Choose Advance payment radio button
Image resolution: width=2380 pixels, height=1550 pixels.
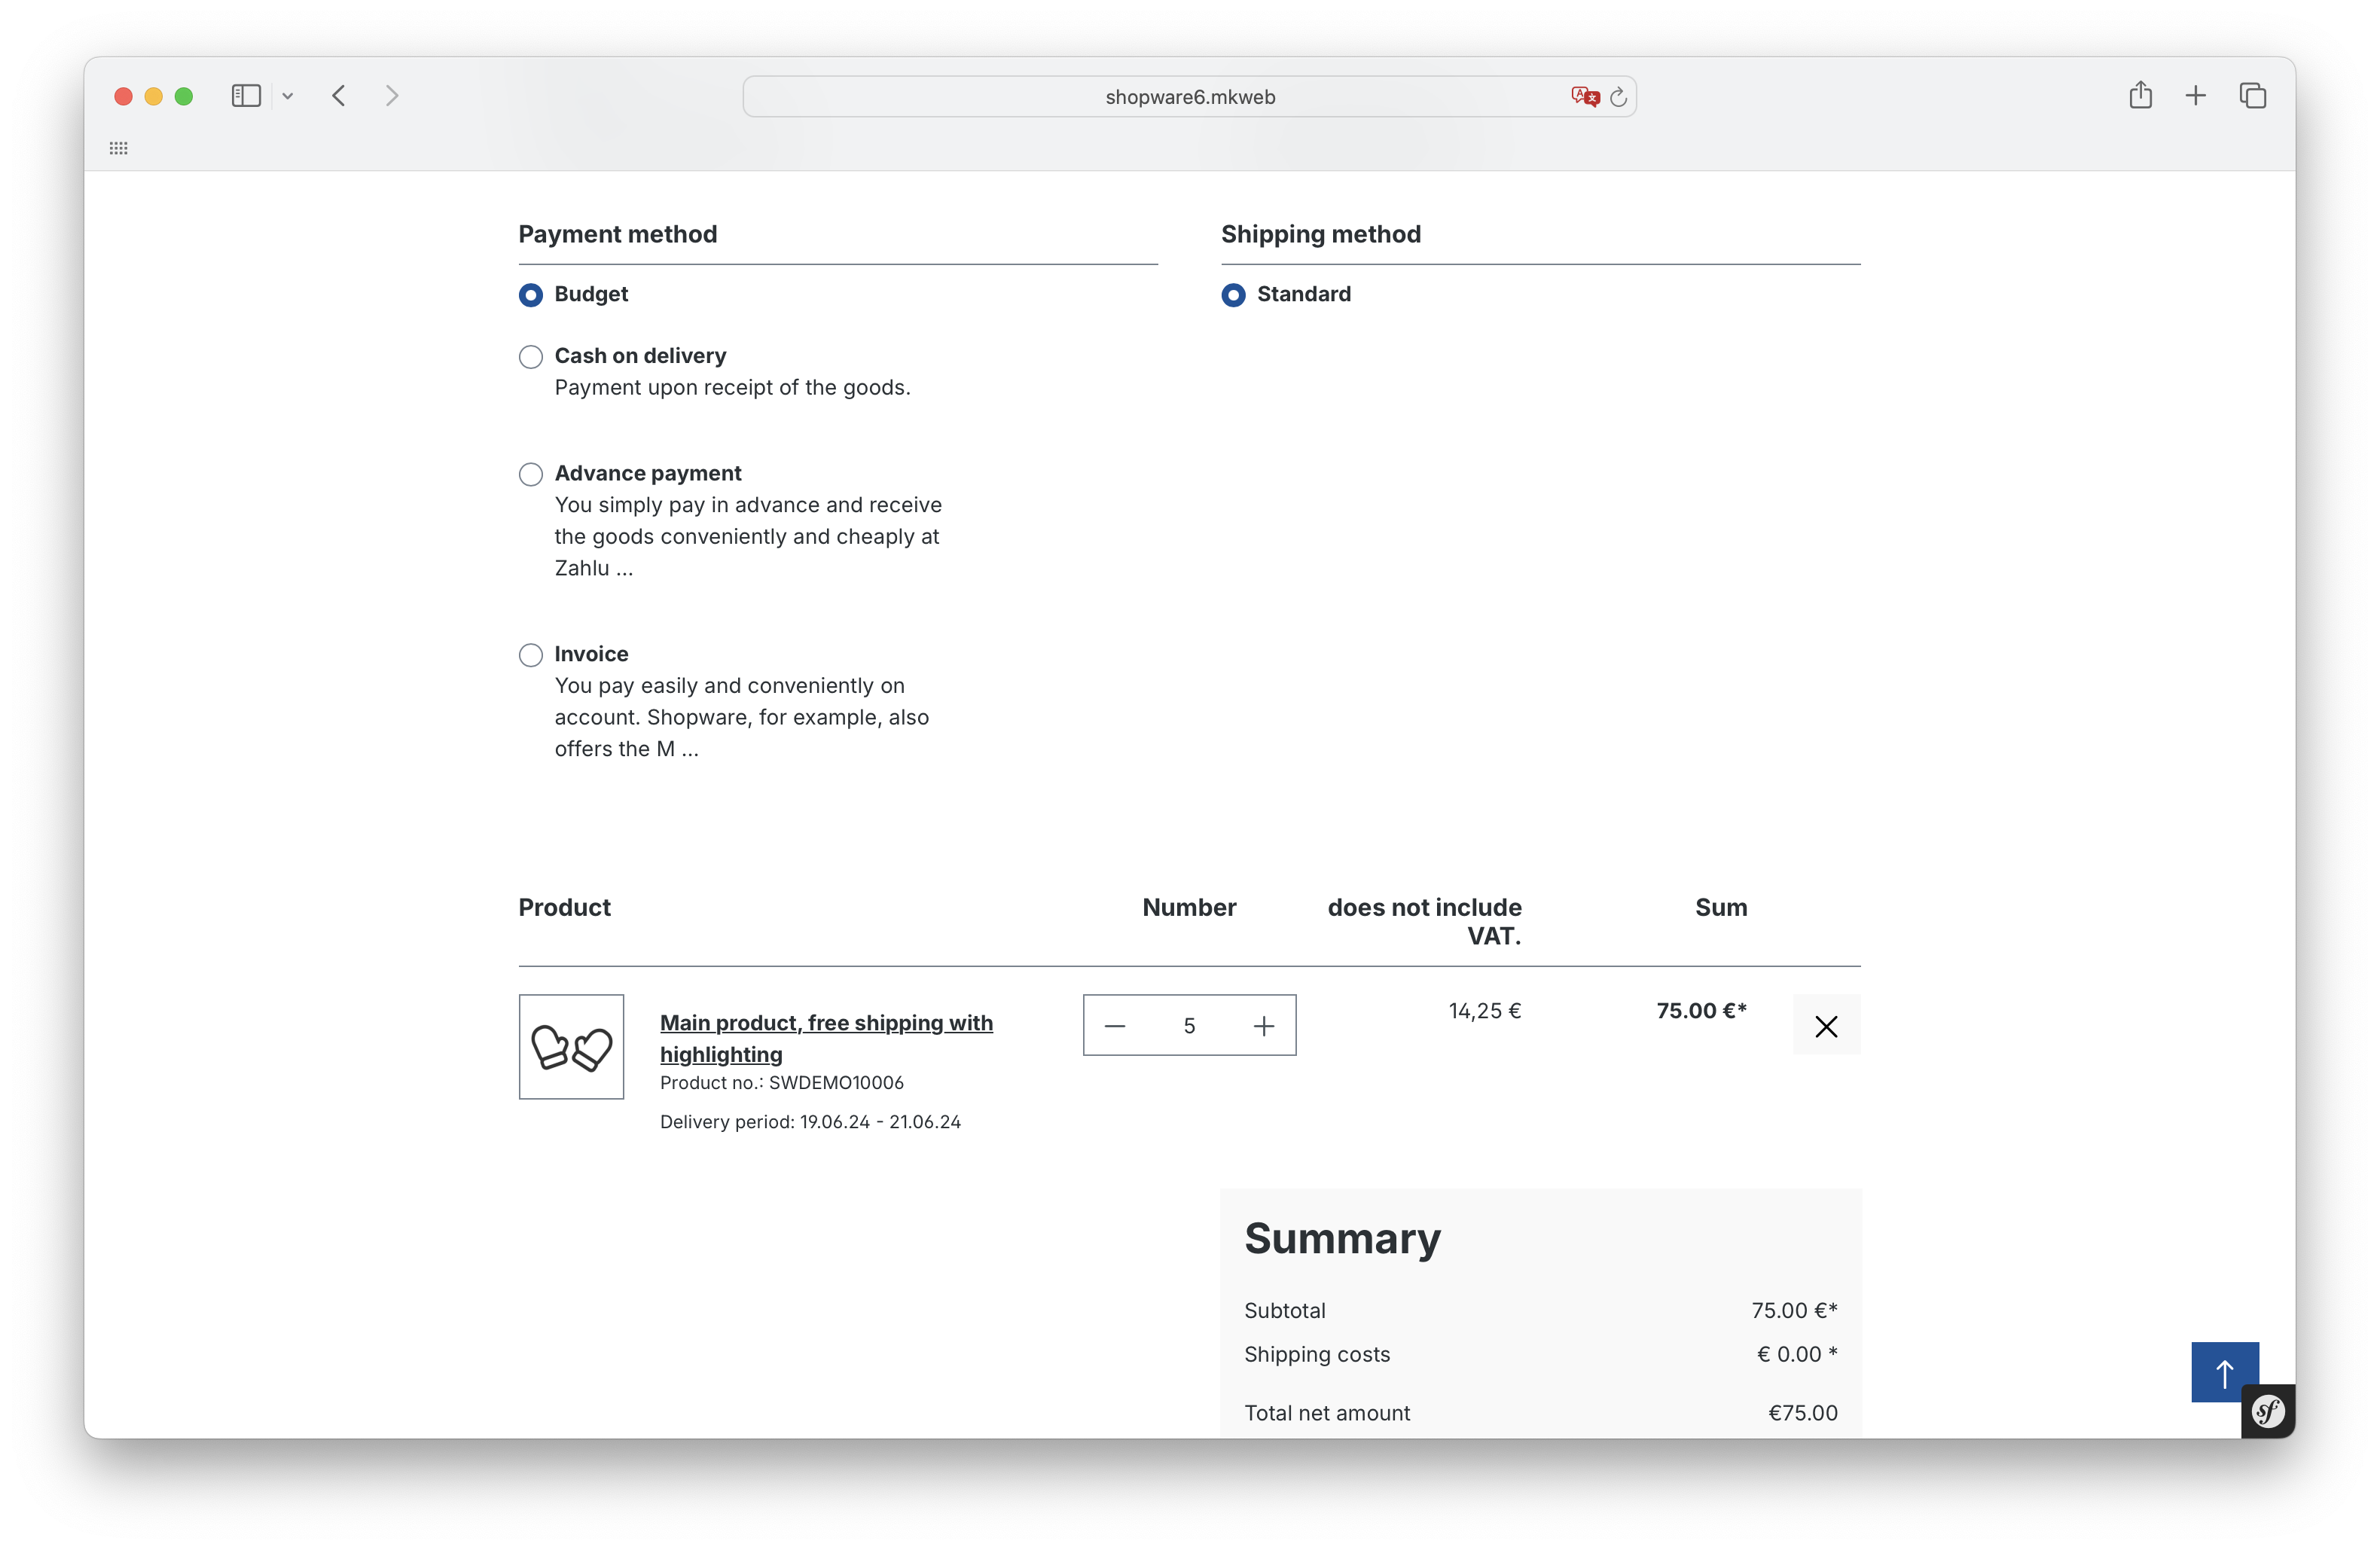click(531, 474)
